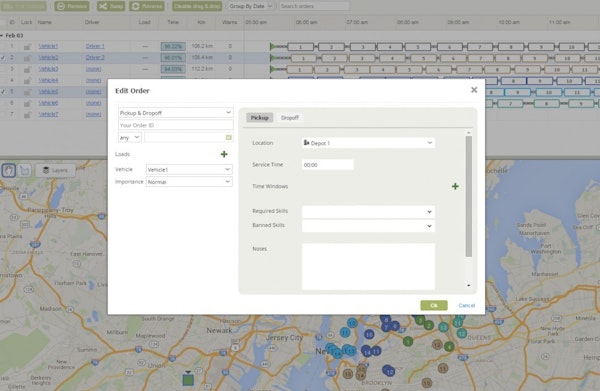This screenshot has height=391, width=600.
Task: Untick the checkbox for row 5 Vehicle5
Action: click(3, 92)
